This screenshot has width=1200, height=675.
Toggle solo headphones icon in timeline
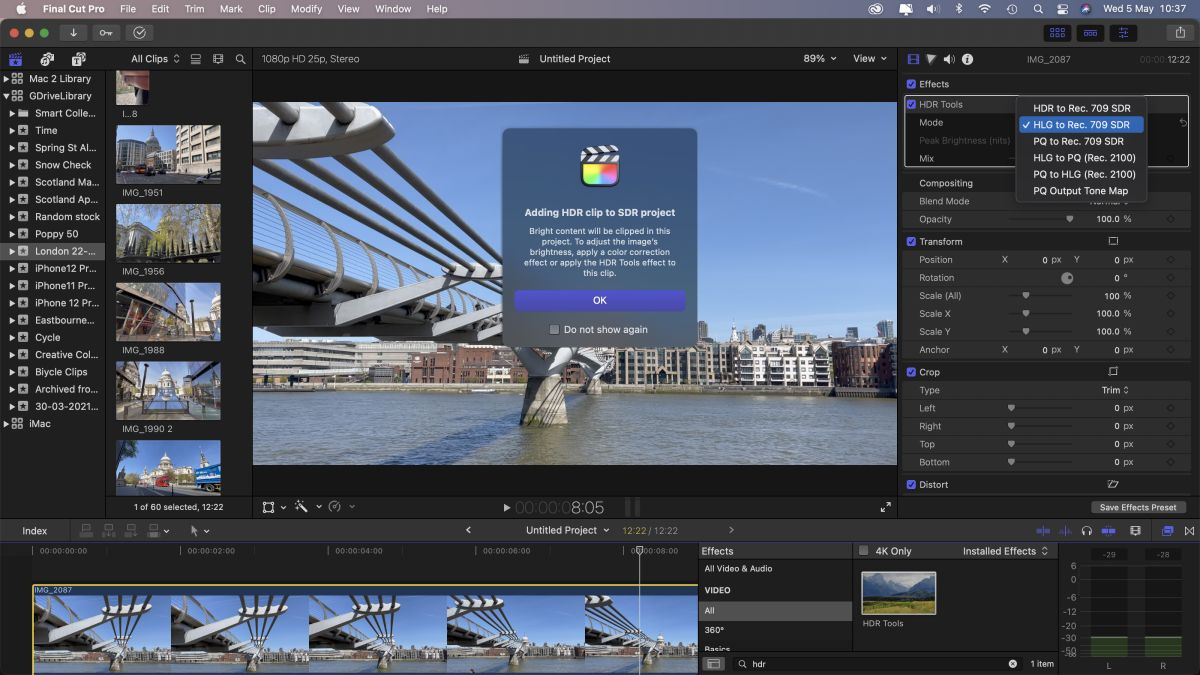(1087, 530)
